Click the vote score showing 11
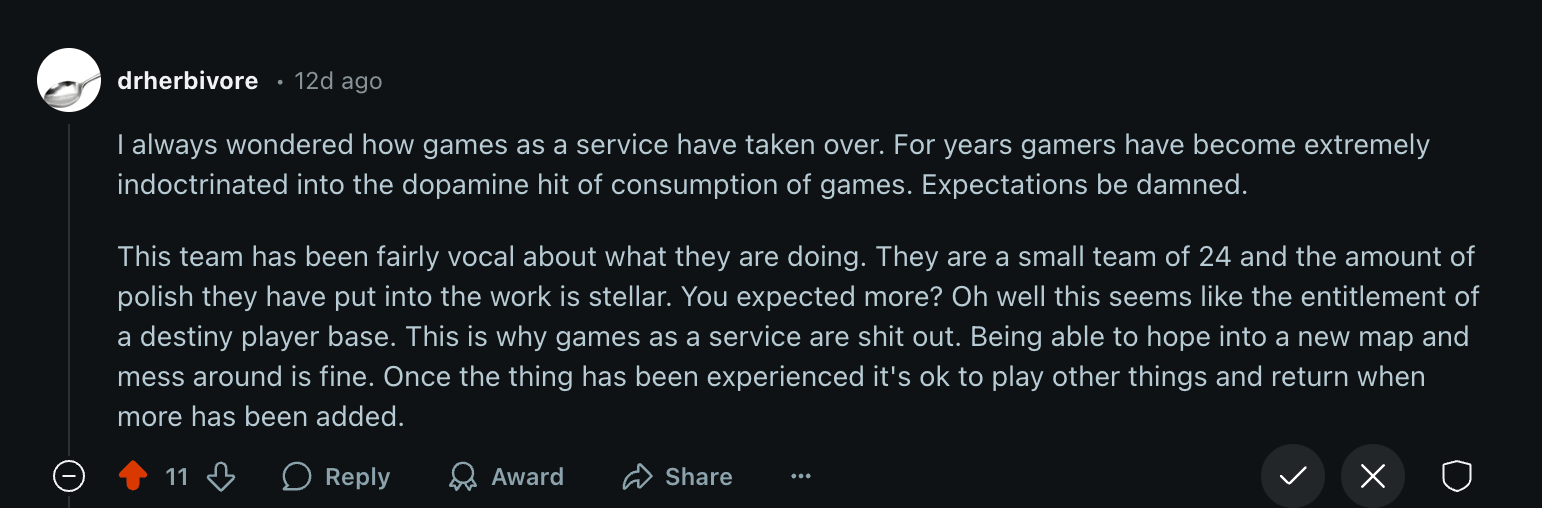 (x=177, y=477)
